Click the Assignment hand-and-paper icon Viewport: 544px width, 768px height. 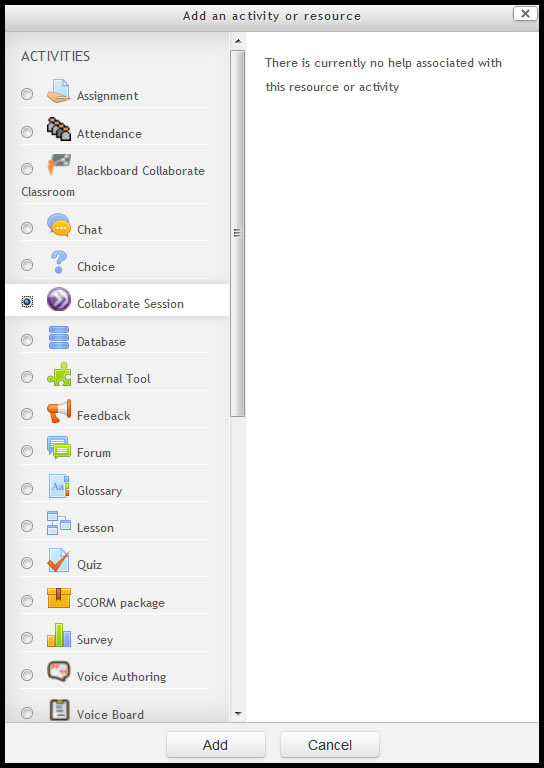click(59, 91)
